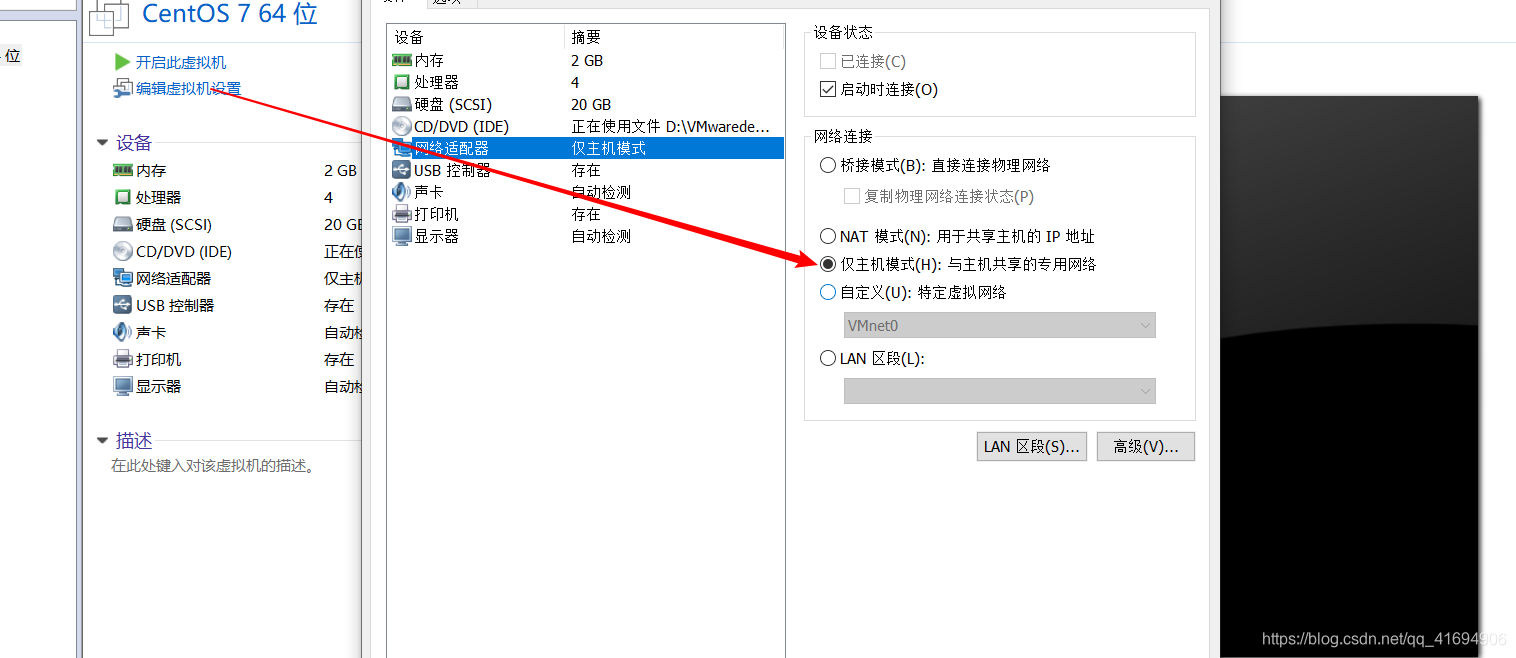Select 桥接模式(B) radio button
Viewport: 1516px width, 658px height.
point(827,165)
